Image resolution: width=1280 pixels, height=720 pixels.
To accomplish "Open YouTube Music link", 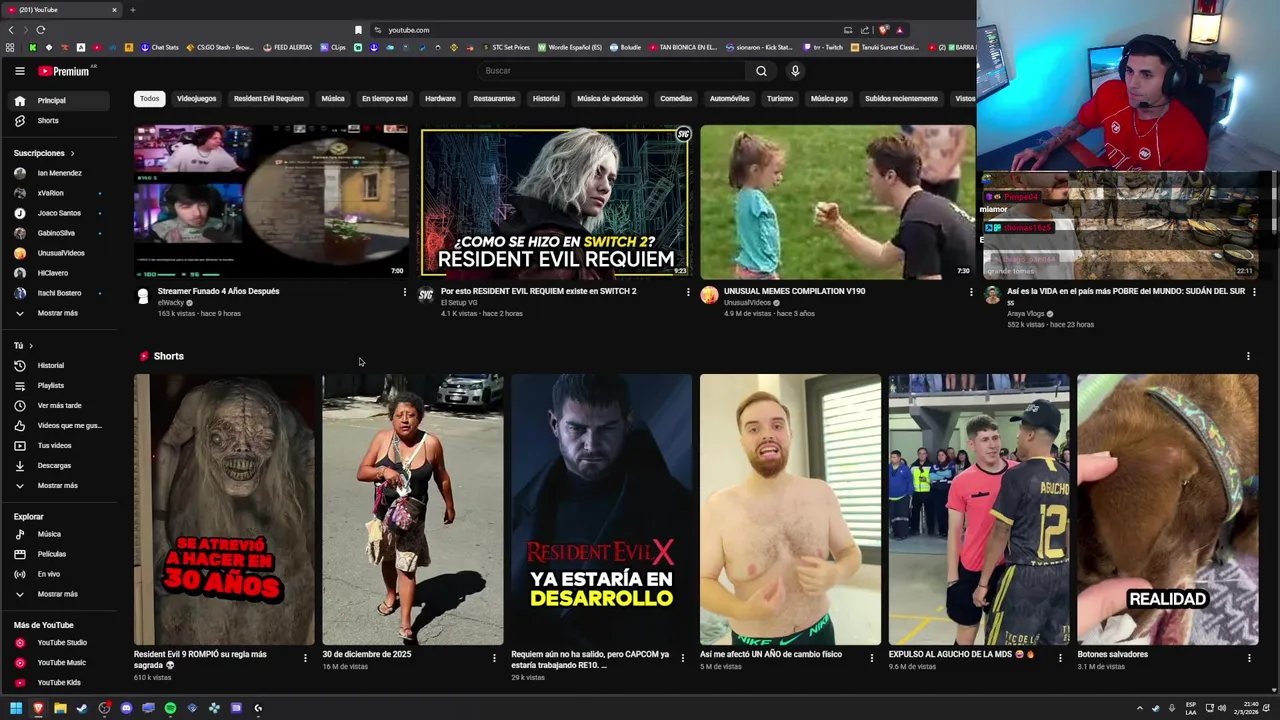I will pyautogui.click(x=59, y=663).
